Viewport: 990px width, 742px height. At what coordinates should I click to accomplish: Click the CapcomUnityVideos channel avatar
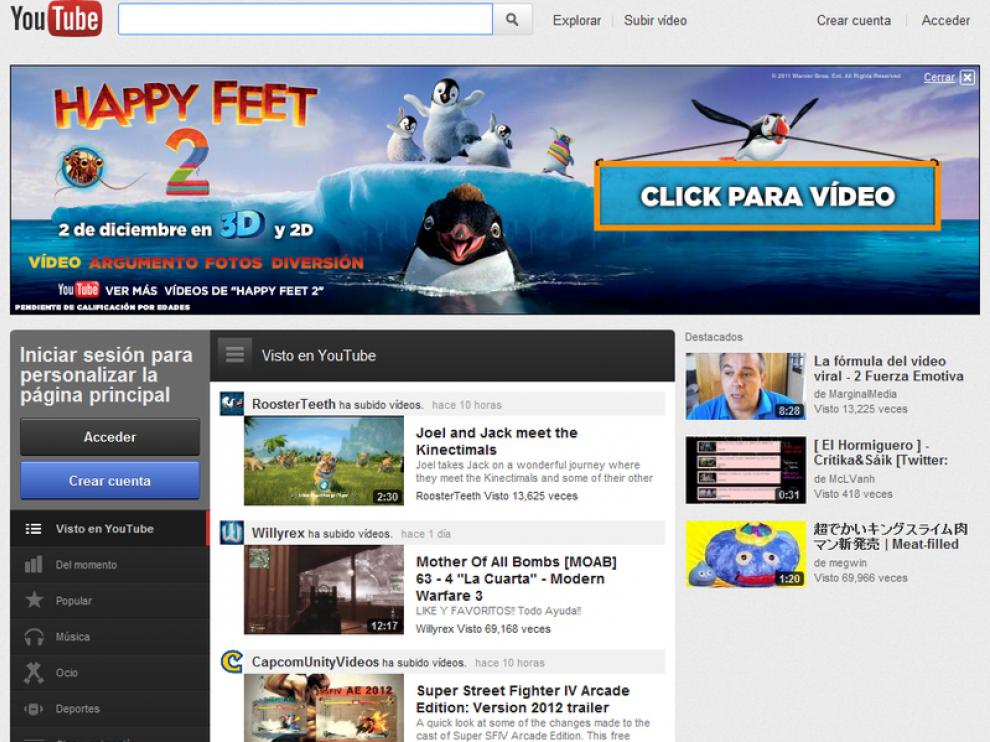[231, 661]
